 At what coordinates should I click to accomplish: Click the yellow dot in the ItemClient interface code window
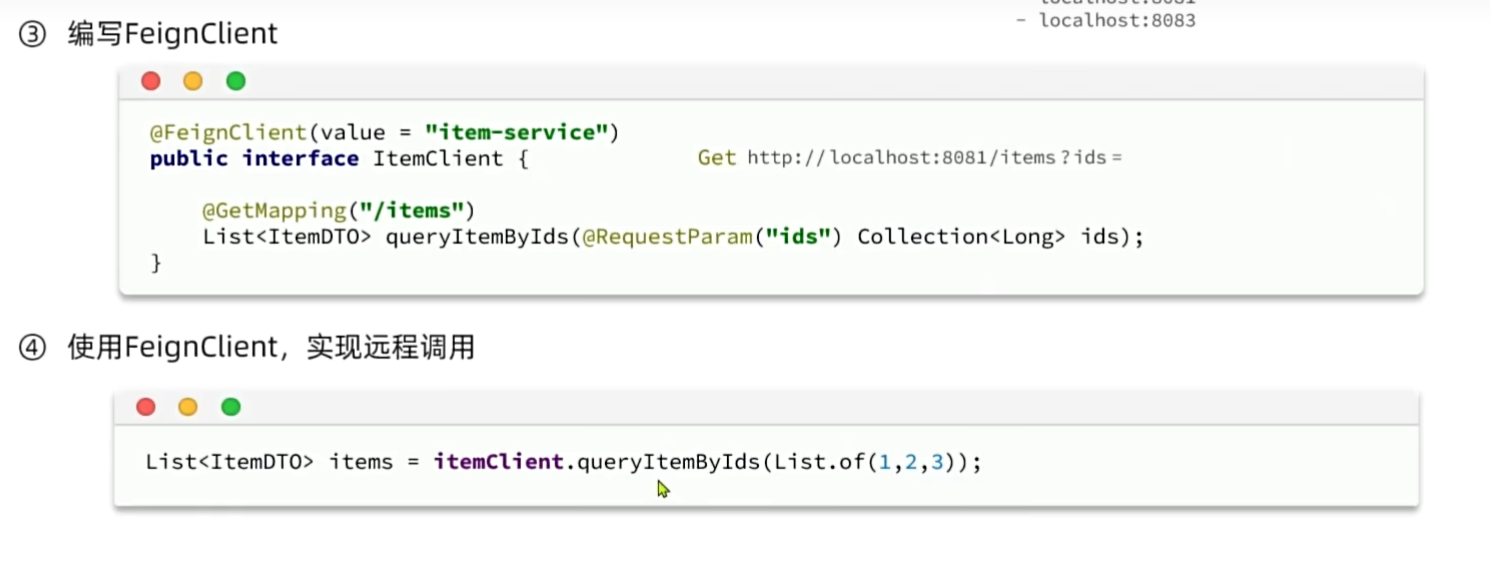tap(193, 81)
